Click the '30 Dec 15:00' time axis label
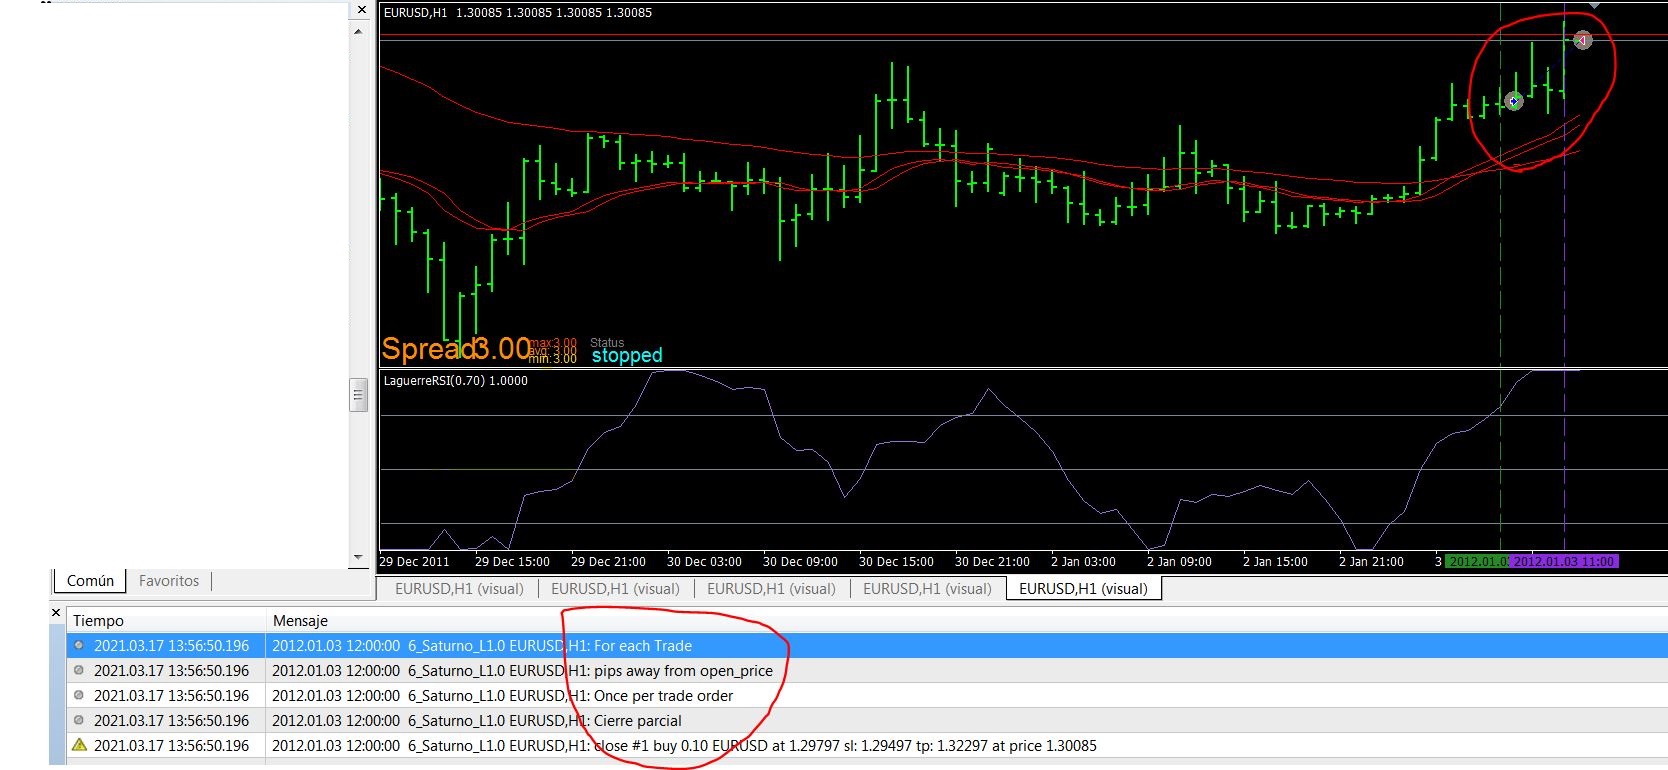This screenshot has height=770, width=1668. [x=896, y=562]
